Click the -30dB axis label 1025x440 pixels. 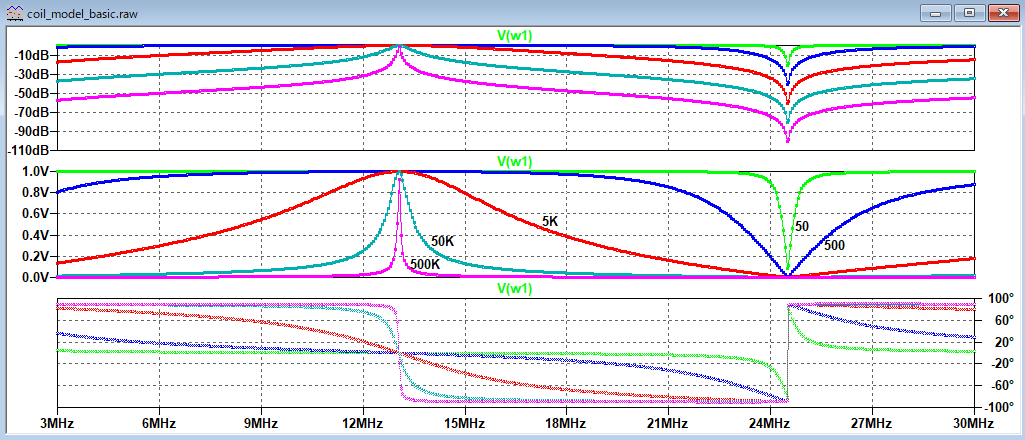point(33,75)
